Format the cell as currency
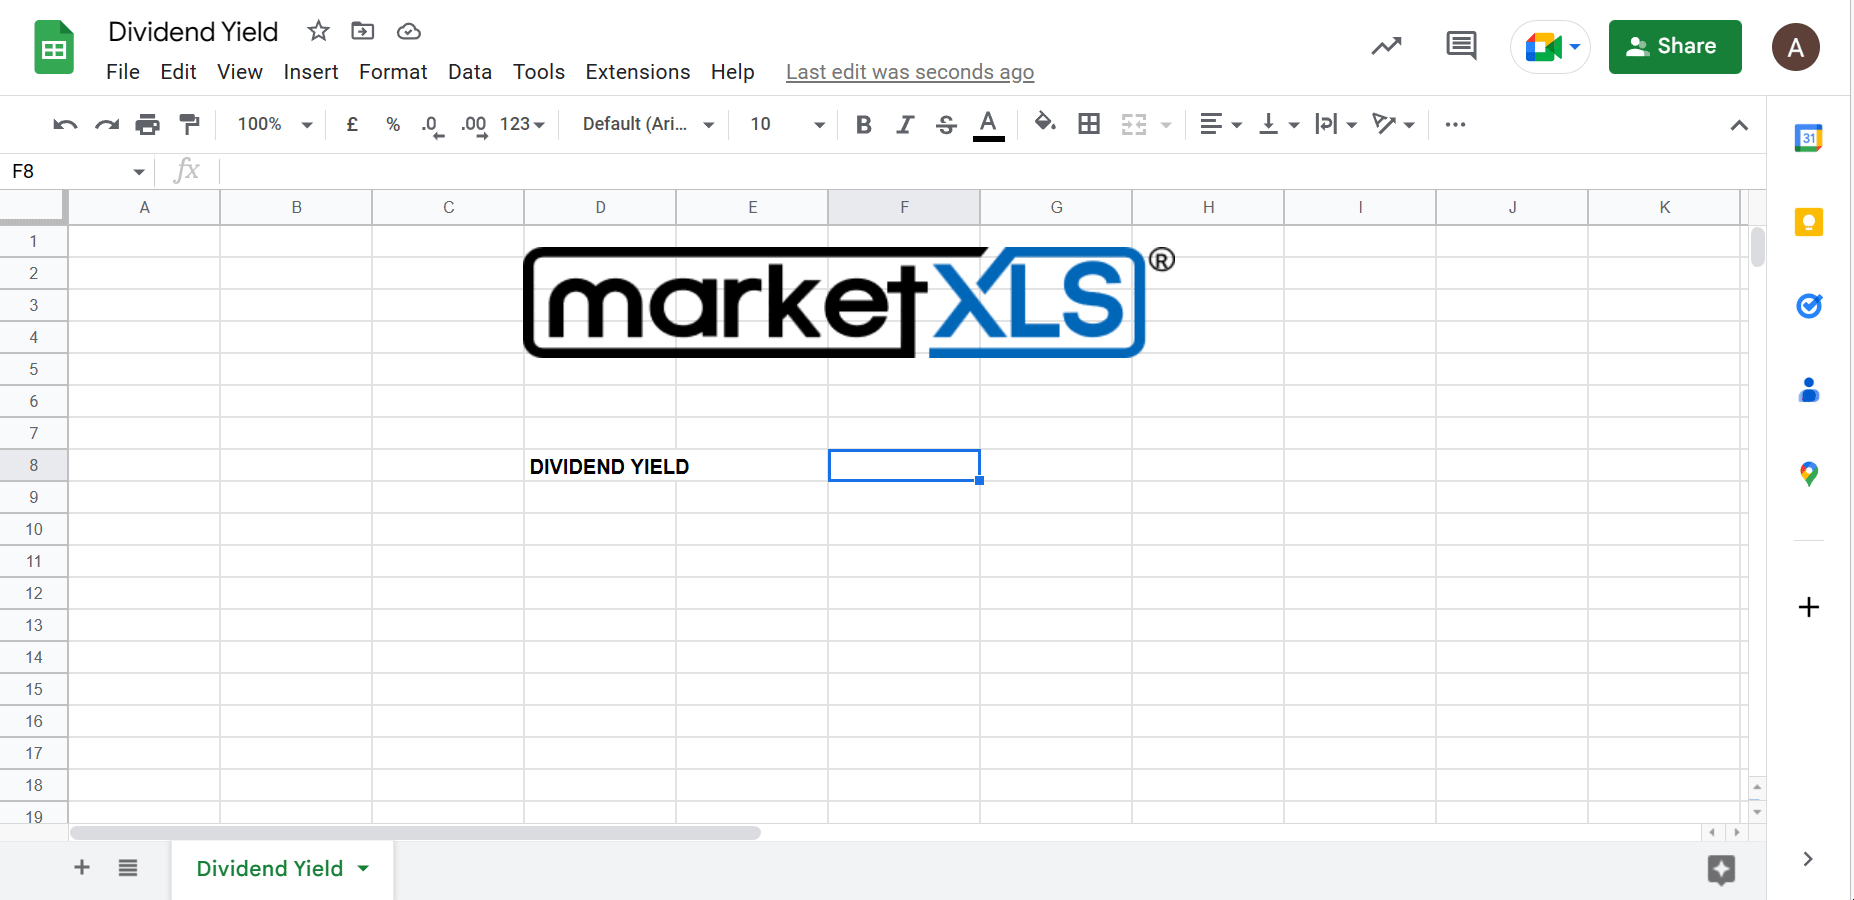Viewport: 1854px width, 900px height. pyautogui.click(x=351, y=124)
